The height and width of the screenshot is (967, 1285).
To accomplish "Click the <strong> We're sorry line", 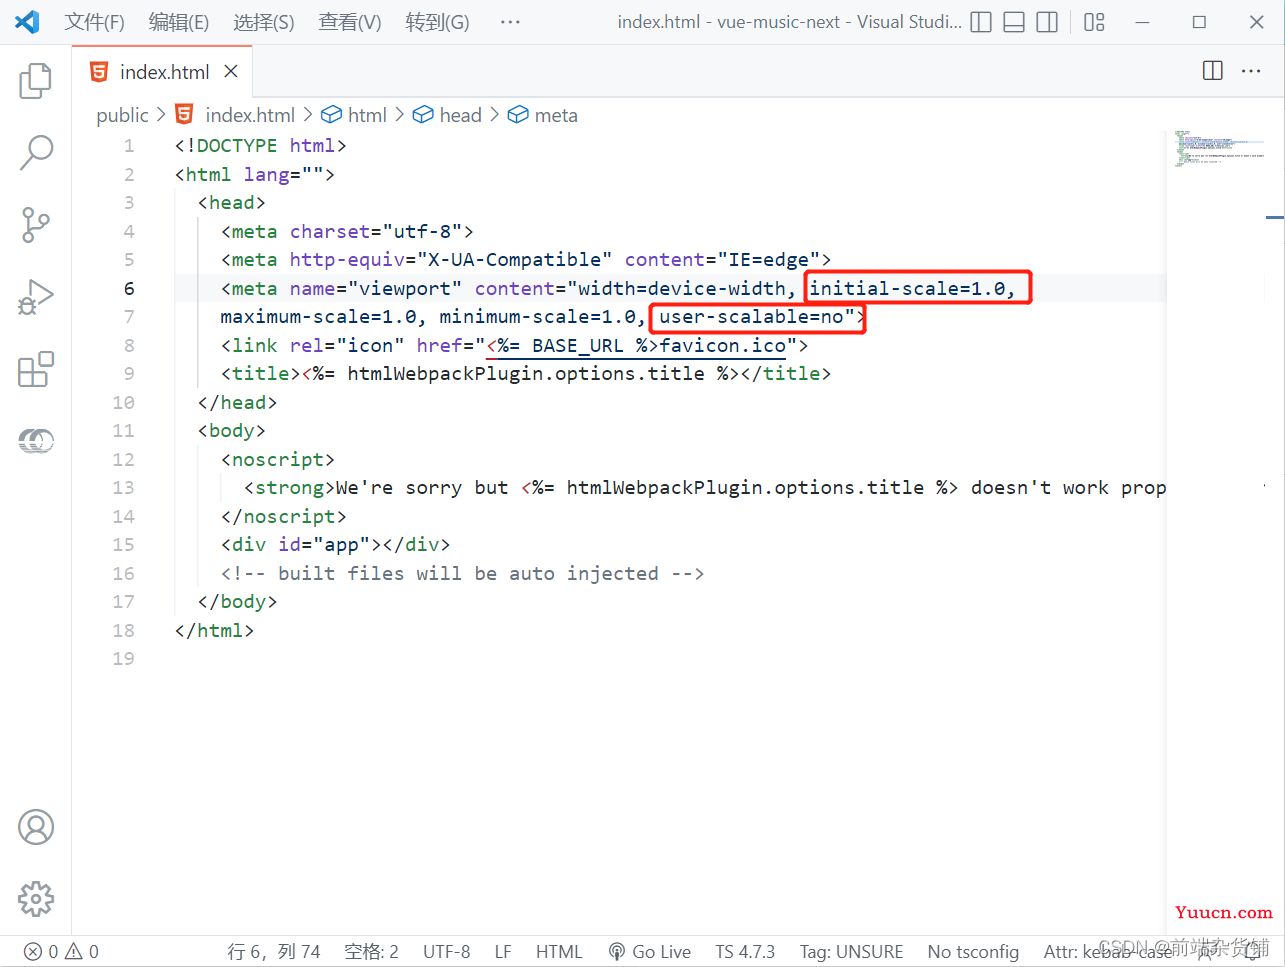I will (x=705, y=487).
